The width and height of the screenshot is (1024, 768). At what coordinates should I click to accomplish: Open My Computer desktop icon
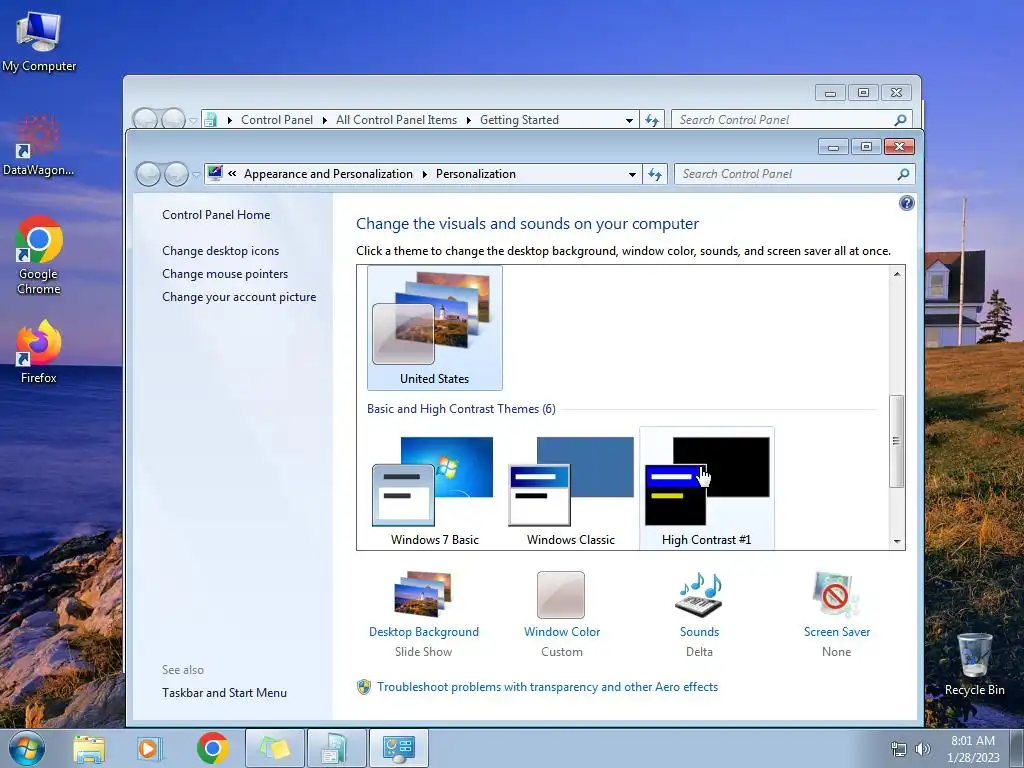39,41
